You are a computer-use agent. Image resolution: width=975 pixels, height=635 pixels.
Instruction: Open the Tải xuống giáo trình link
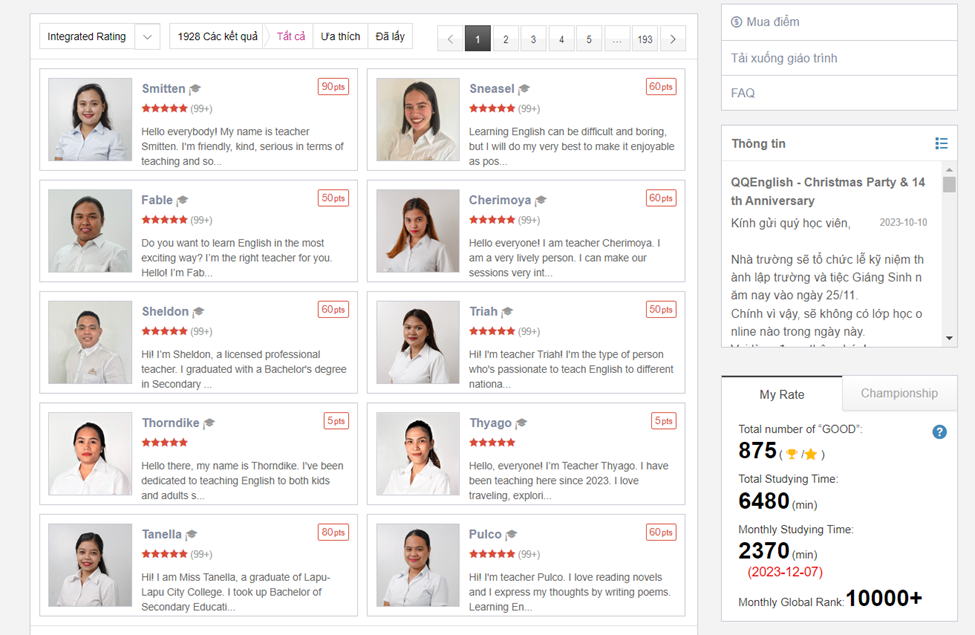click(784, 58)
